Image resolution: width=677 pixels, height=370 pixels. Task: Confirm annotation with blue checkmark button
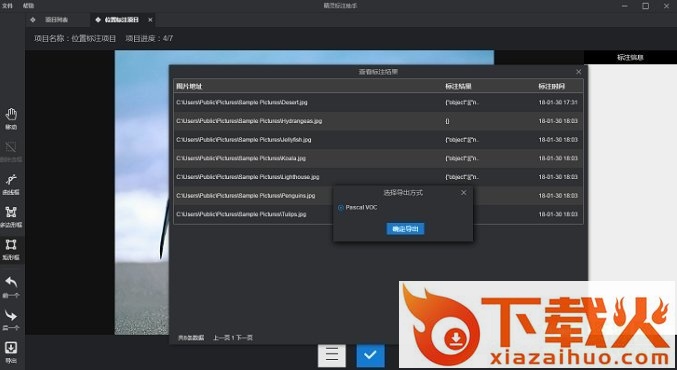370,355
